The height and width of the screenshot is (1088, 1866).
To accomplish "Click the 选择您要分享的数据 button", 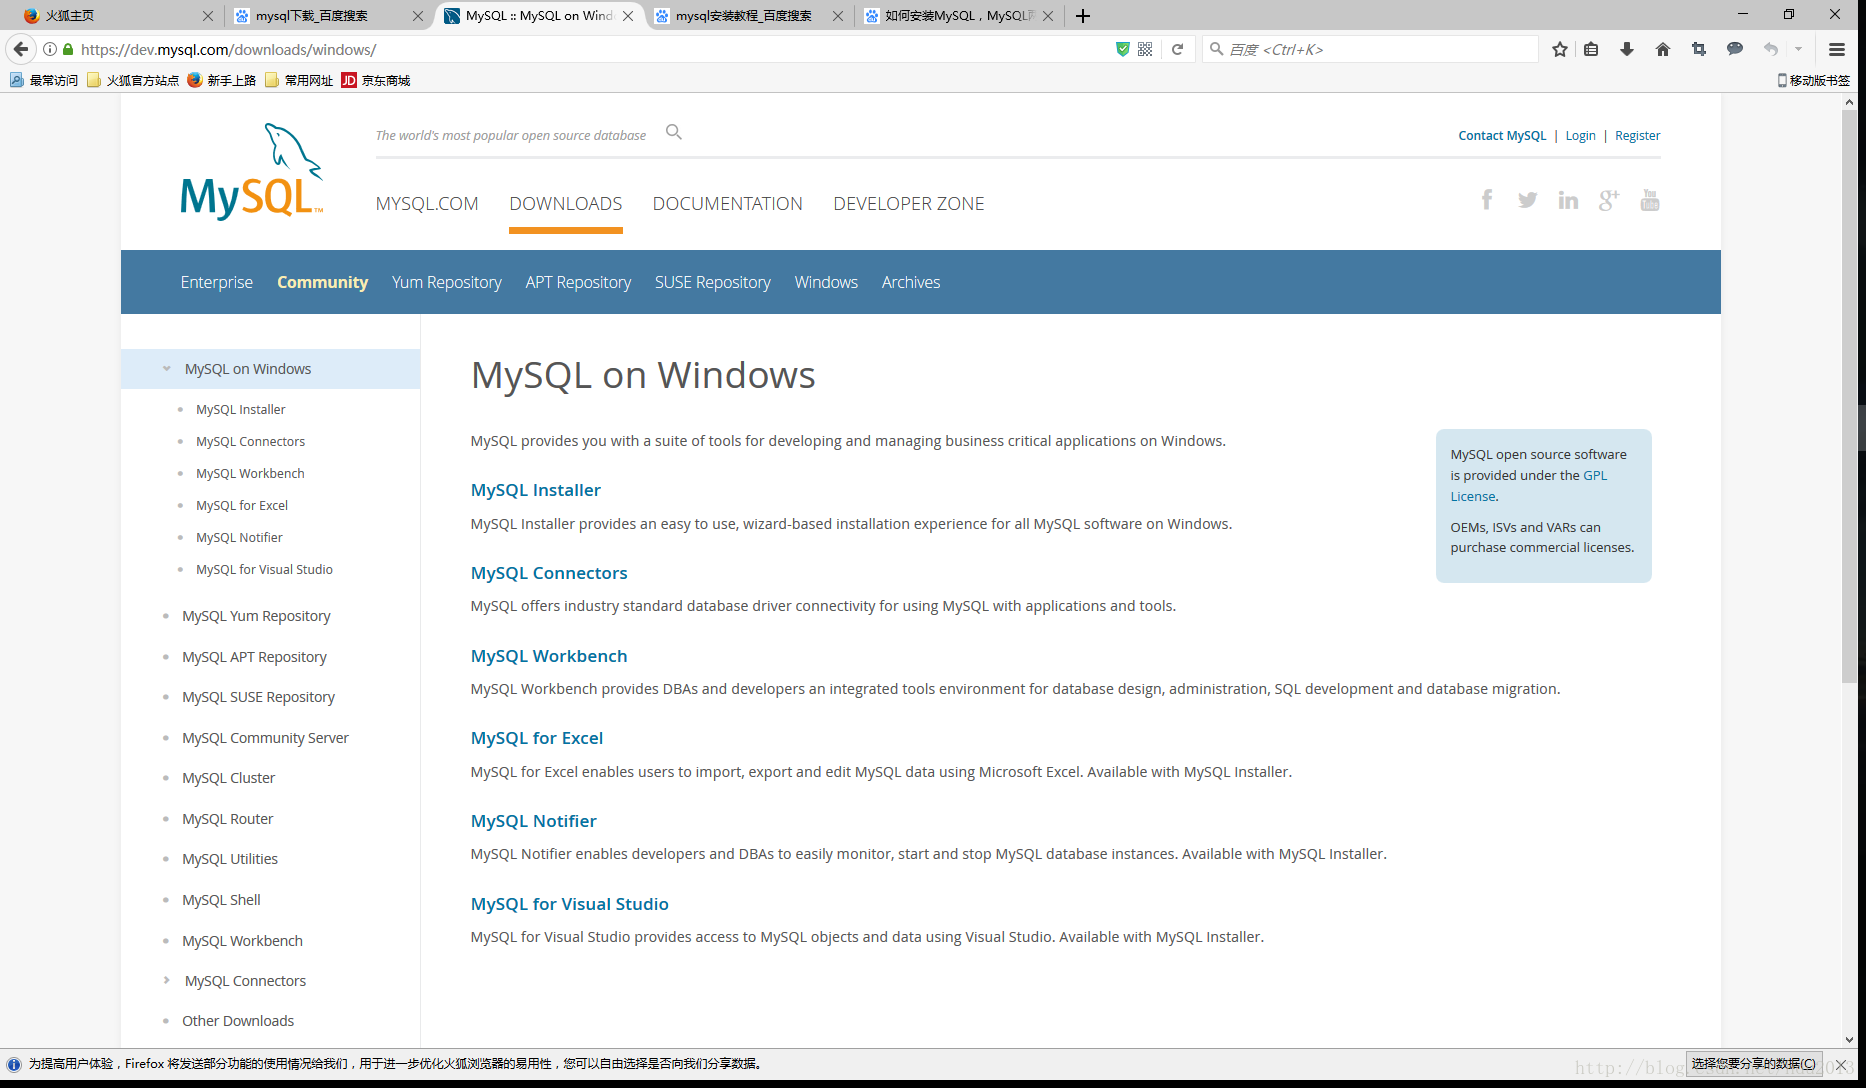I will click(1754, 1064).
